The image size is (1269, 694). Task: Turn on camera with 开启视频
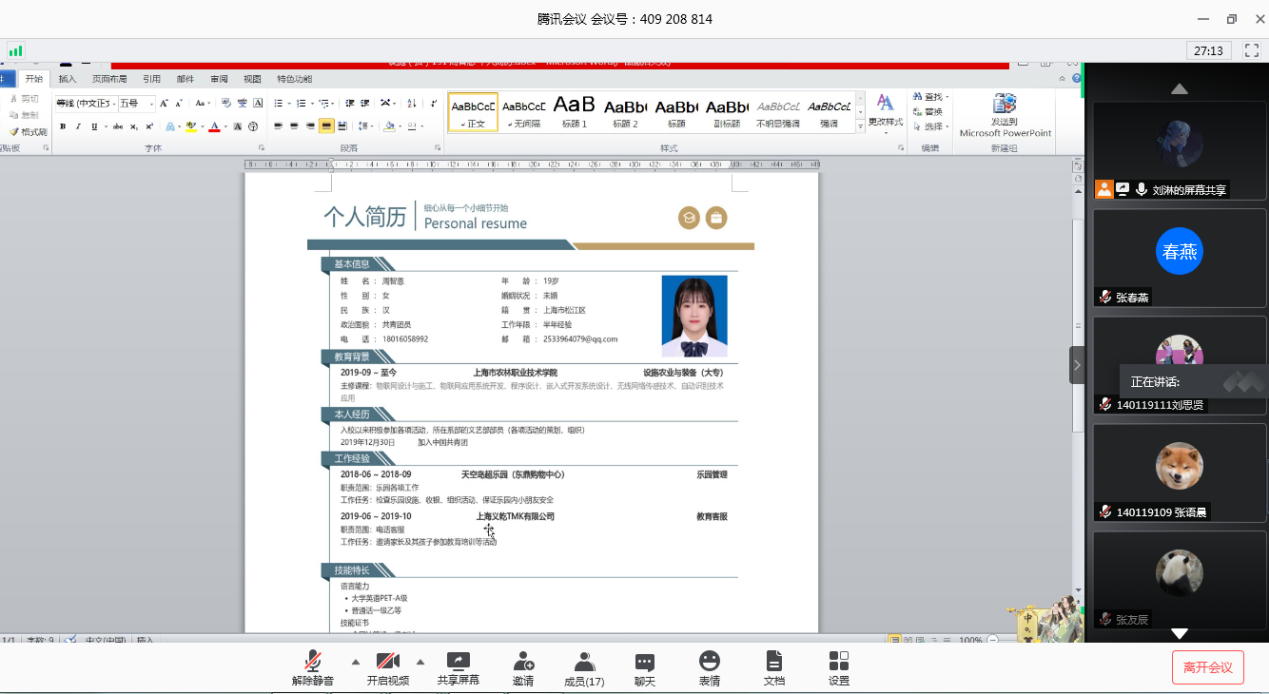coord(387,668)
